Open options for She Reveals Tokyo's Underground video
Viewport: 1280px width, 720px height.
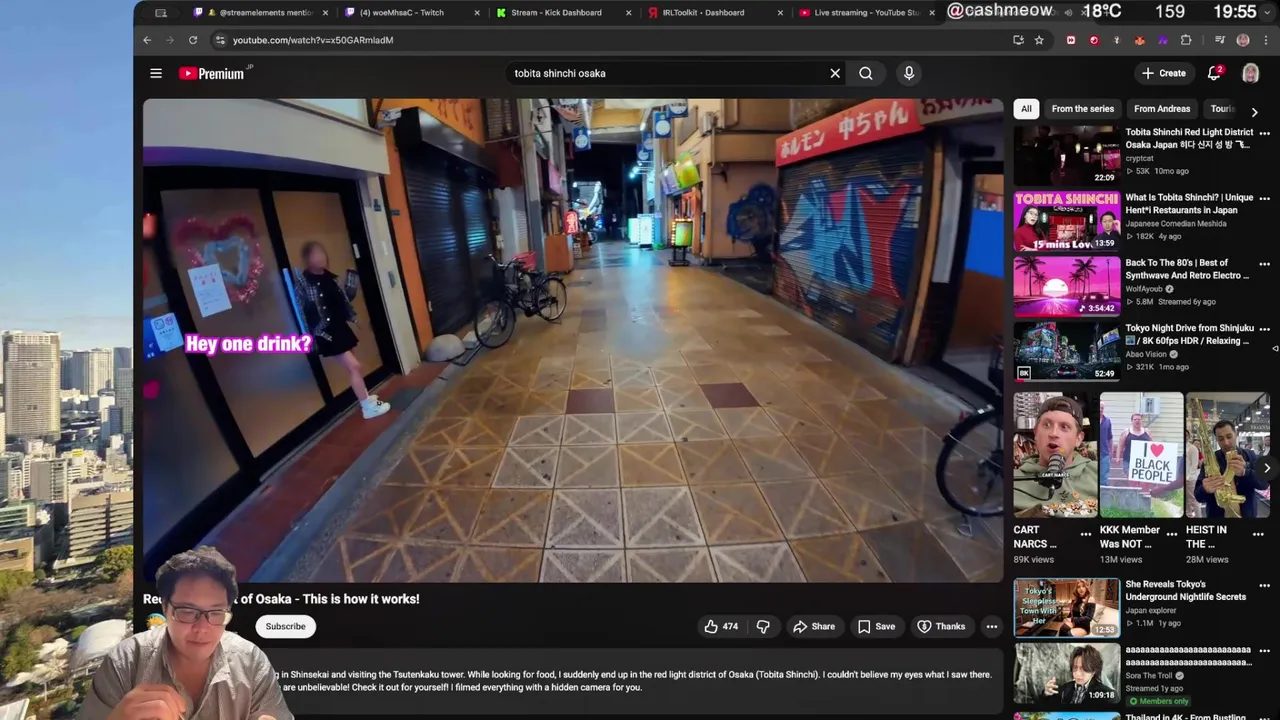[1264, 585]
